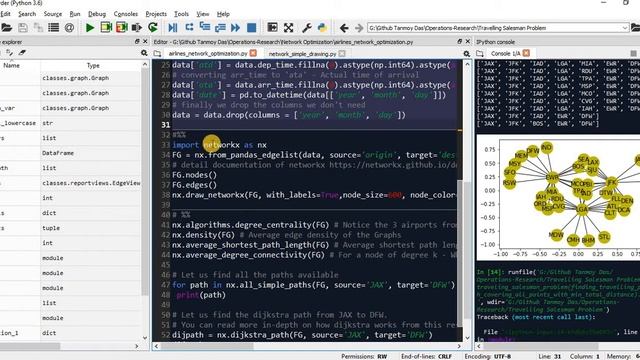Browse console tabs folder icon
The width and height of the screenshot is (640, 360).
[x=480, y=53]
